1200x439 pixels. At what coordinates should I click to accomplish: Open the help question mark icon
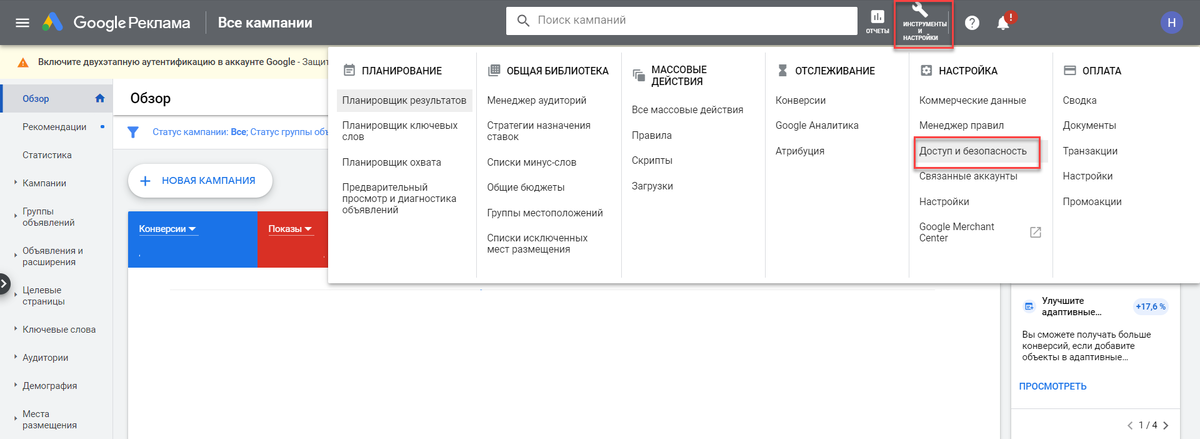(x=971, y=22)
